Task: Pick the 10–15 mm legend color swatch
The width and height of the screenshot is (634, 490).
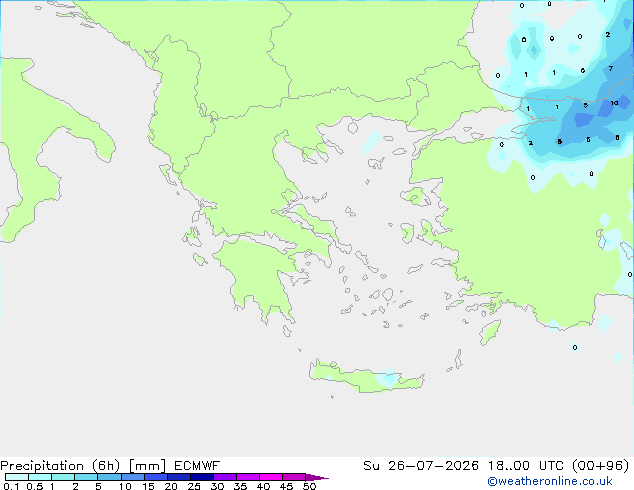Action: [x=133, y=477]
